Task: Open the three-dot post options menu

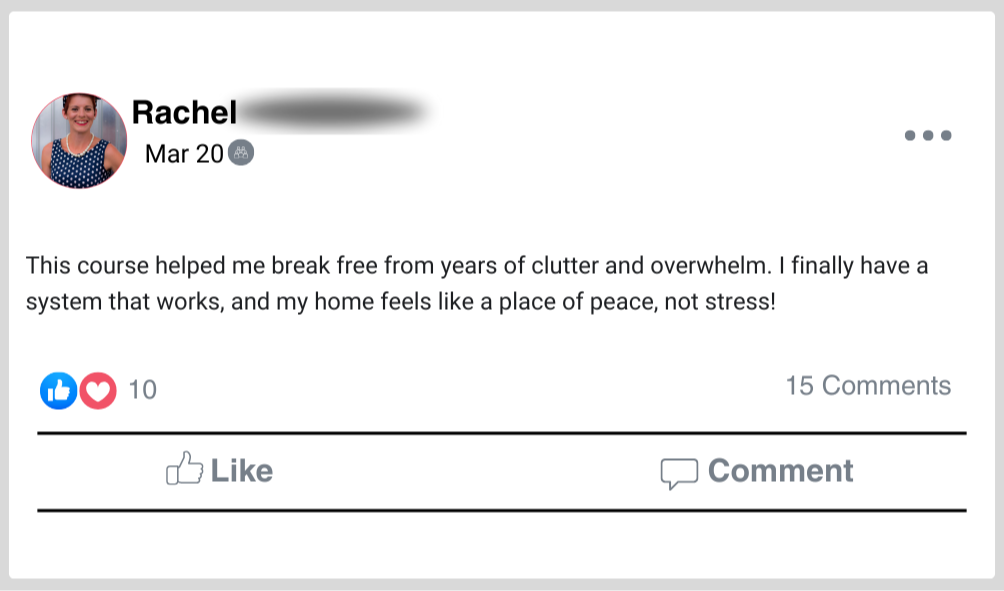Action: [927, 135]
